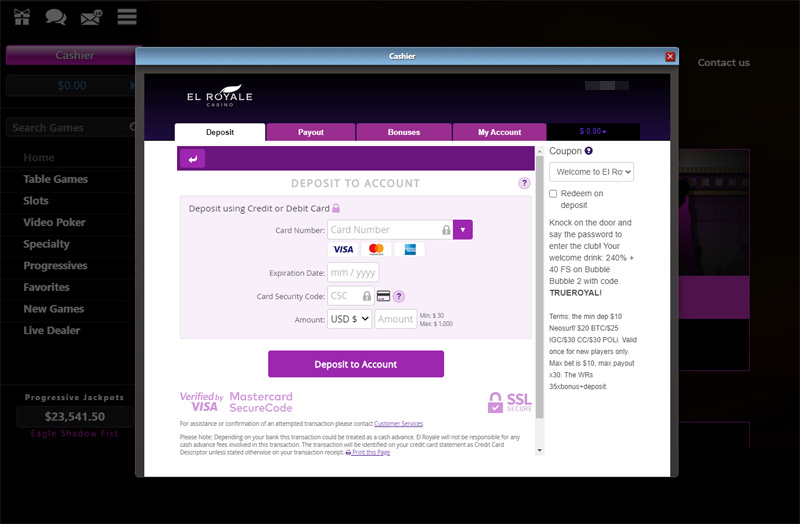The width and height of the screenshot is (800, 524).
Task: Click the Eagle Shadow Fist jackpot title
Action: point(74,433)
